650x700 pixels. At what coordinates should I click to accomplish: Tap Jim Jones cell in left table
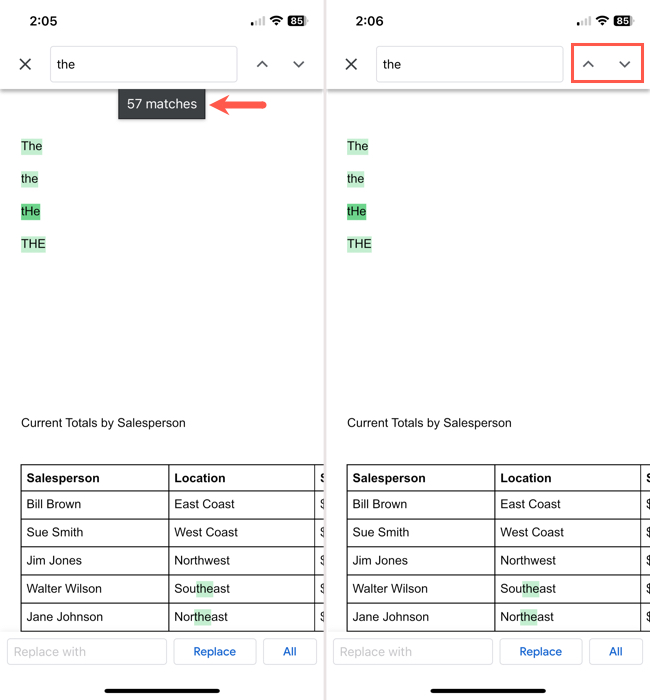pyautogui.click(x=95, y=560)
